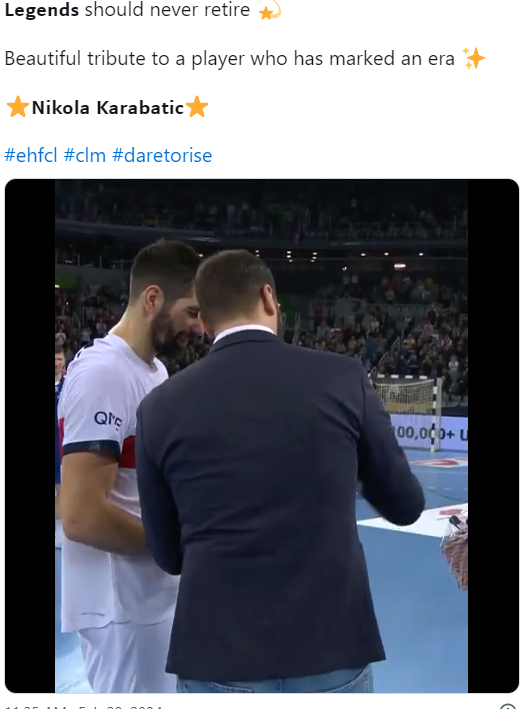The height and width of the screenshot is (709, 521).
Task: Play the Karabatic tribute video
Action: [261, 436]
